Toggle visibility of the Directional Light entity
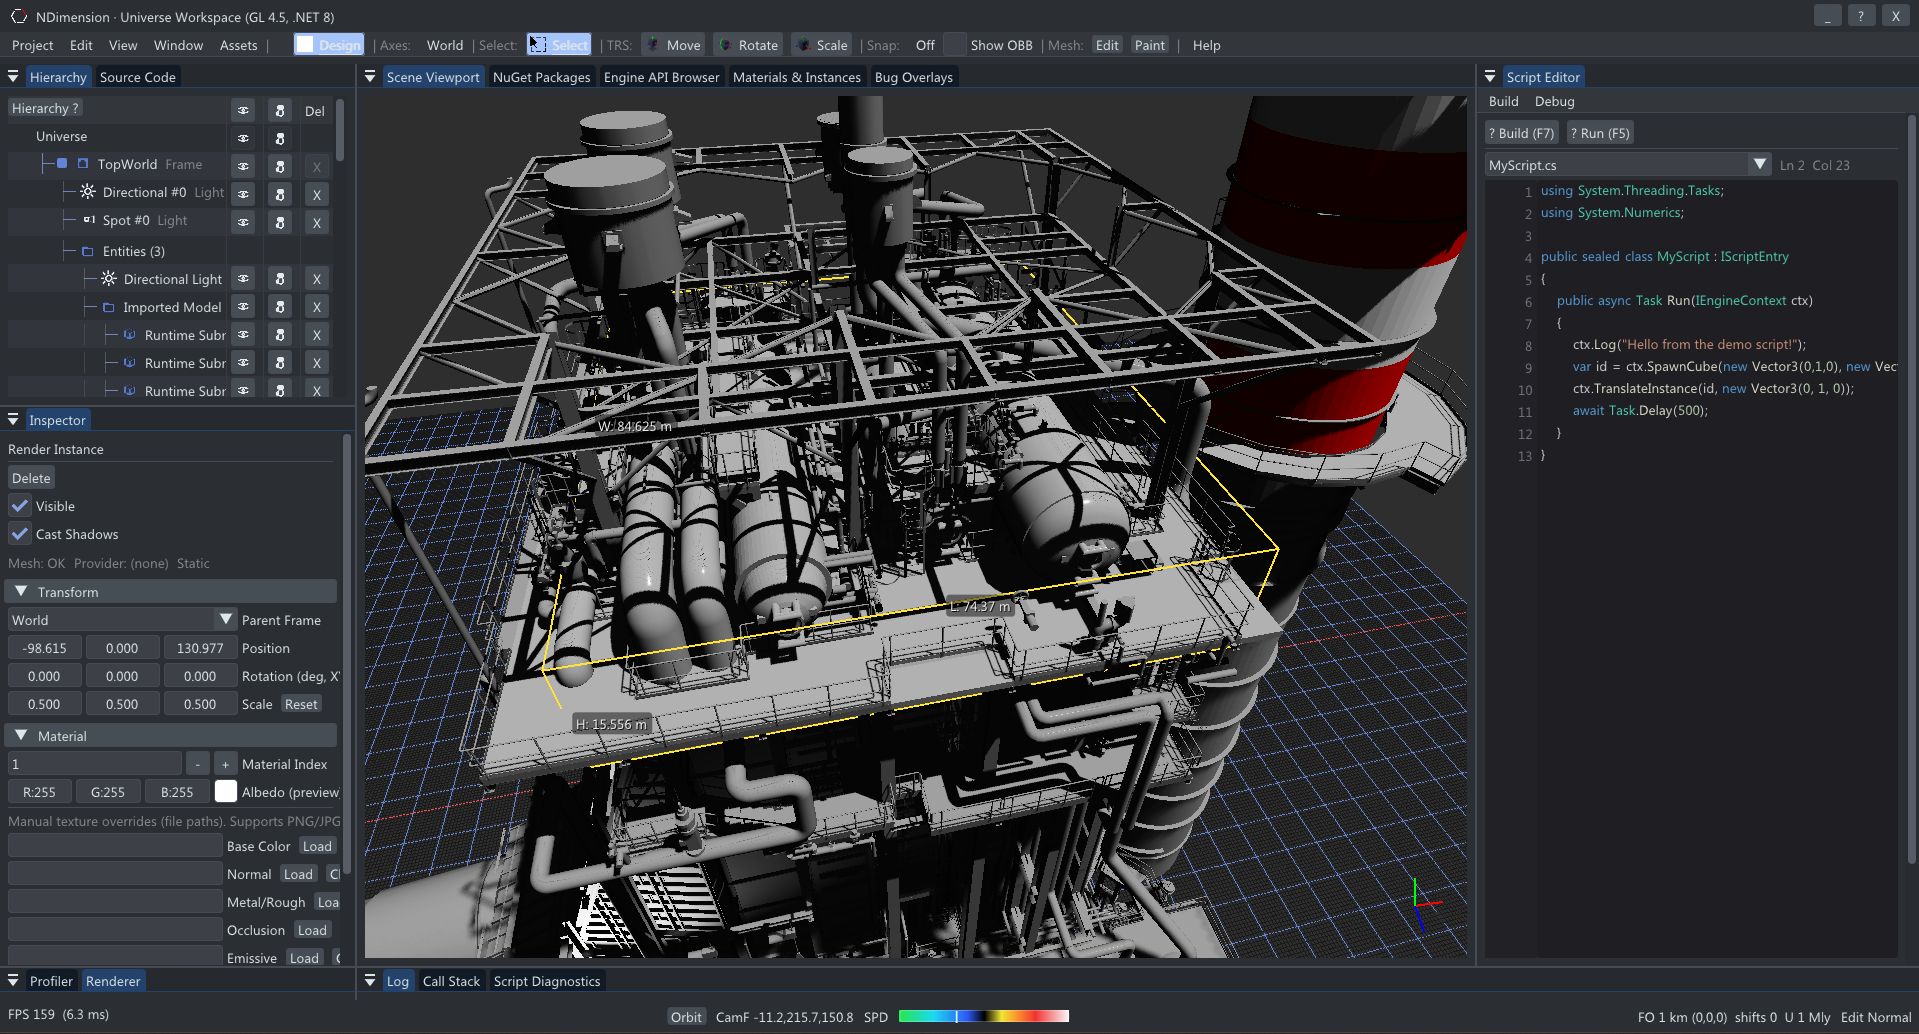 (242, 278)
